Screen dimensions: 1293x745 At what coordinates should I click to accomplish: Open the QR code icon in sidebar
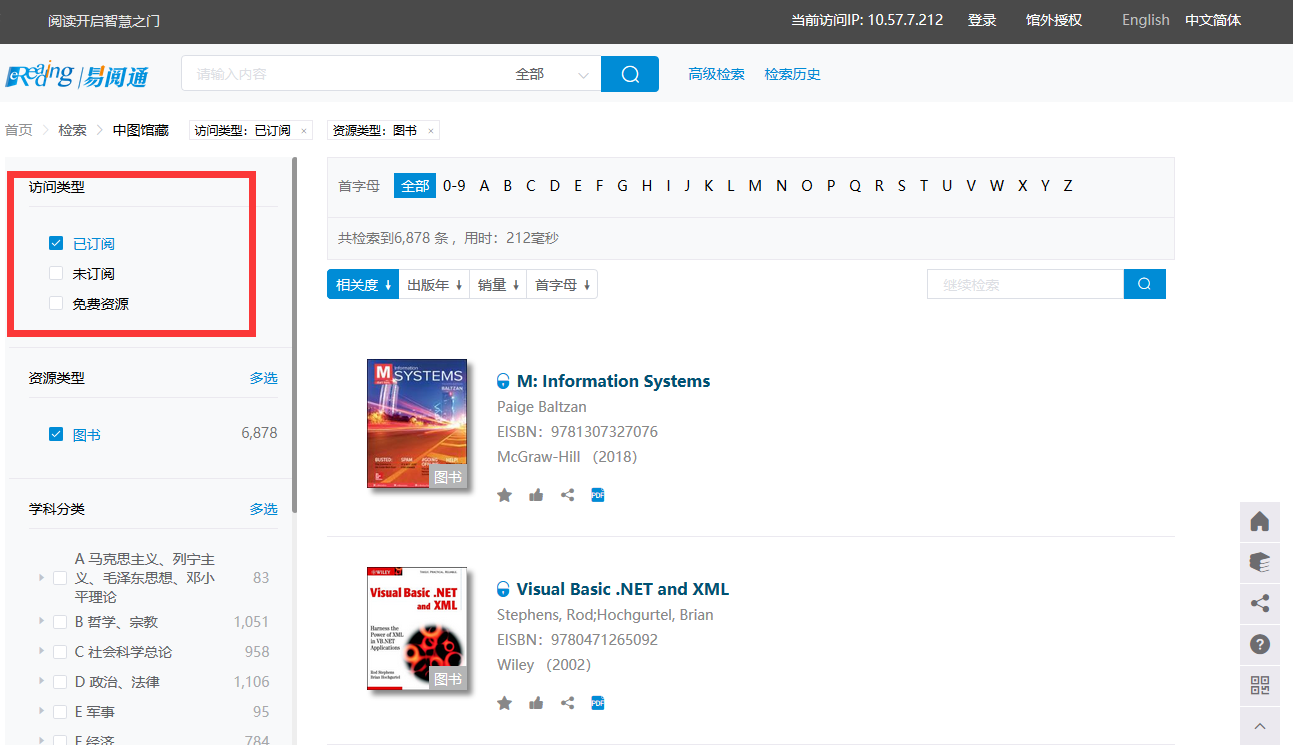pyautogui.click(x=1260, y=685)
